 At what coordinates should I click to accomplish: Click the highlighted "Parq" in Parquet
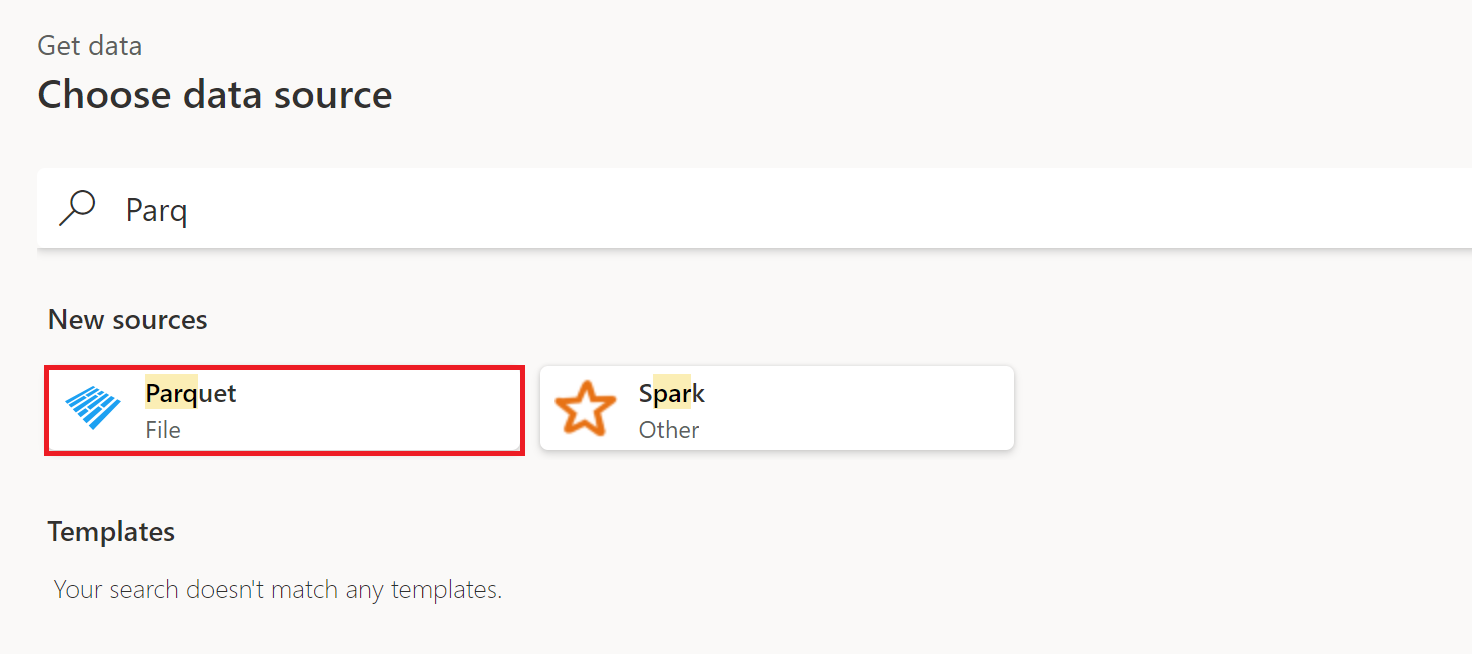[171, 393]
